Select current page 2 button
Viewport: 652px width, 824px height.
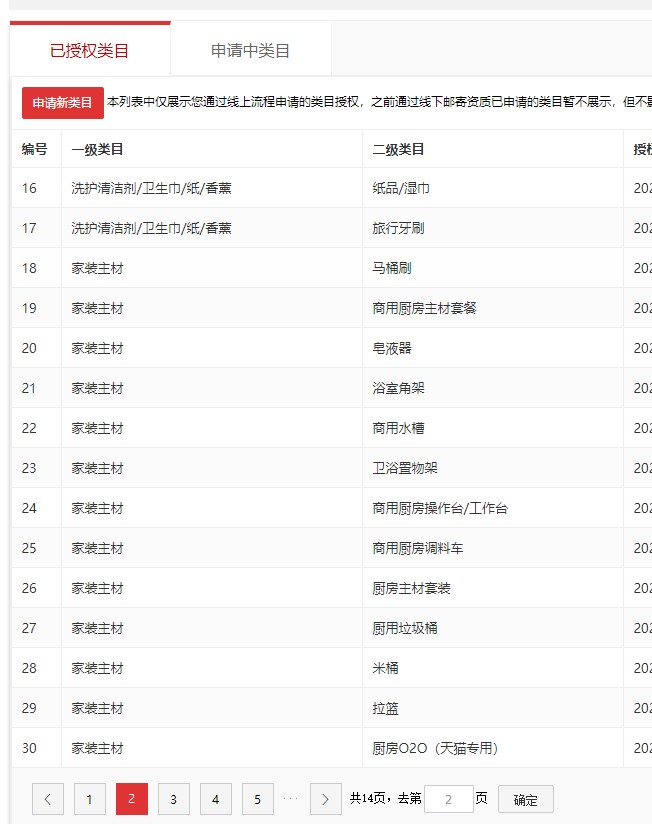tap(132, 799)
